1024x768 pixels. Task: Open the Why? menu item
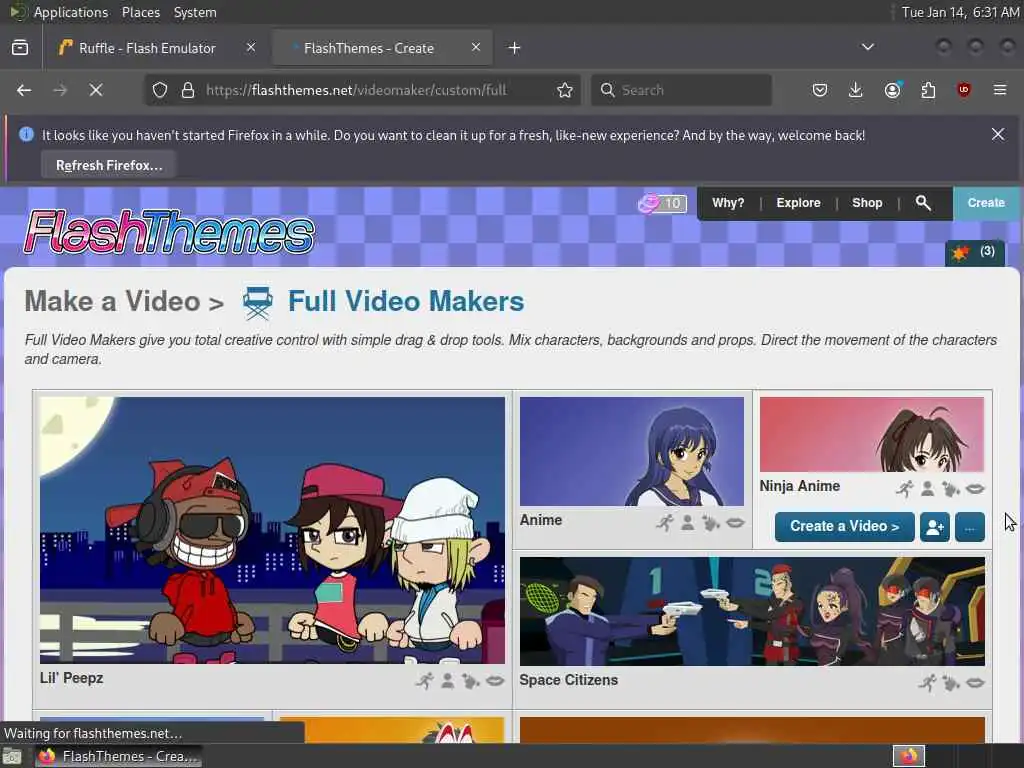[728, 203]
